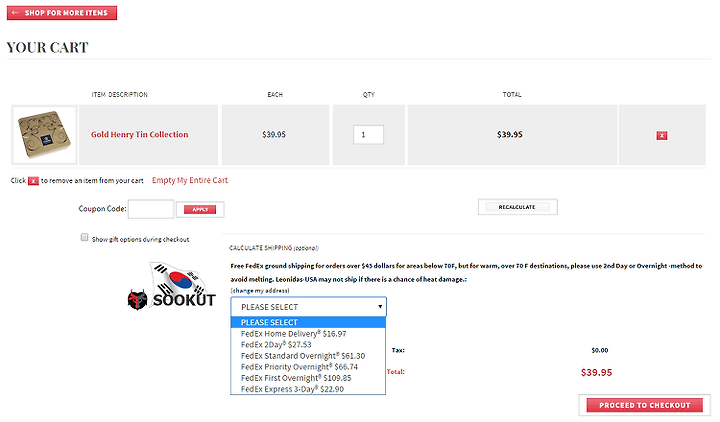Screen dimensions: 720x422
Task: Click Shop For More Items button
Action: [62, 13]
